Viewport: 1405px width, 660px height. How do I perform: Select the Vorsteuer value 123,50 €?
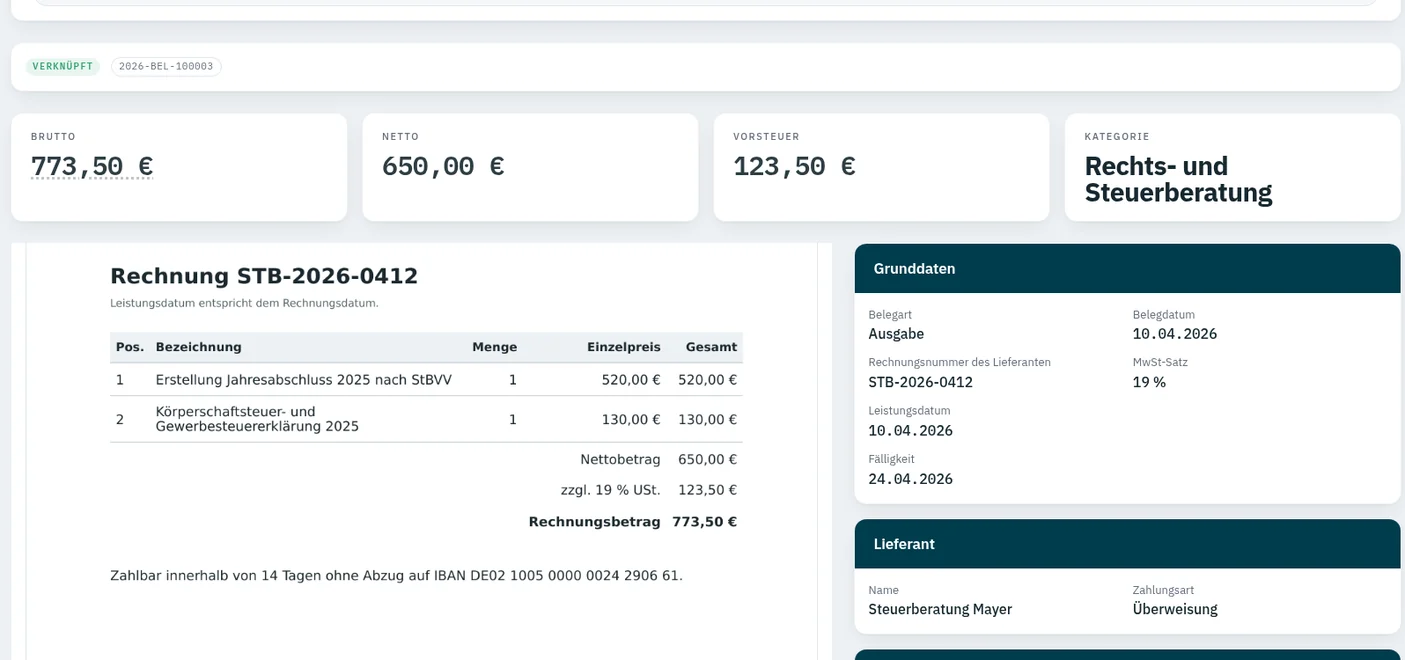[794, 166]
